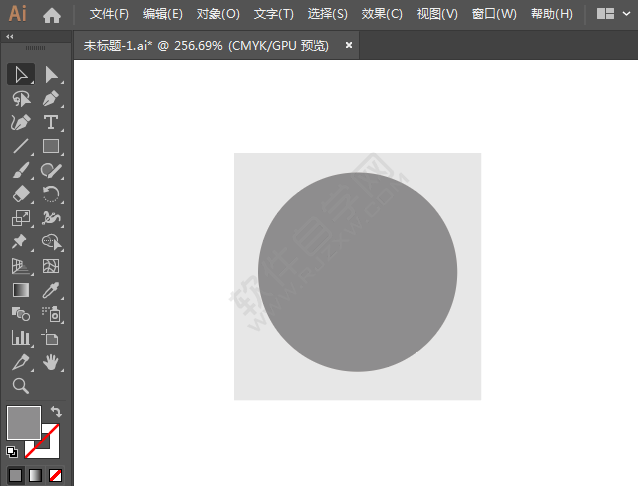Open the 窗口(W) menu
638x486 pixels.
[494, 14]
